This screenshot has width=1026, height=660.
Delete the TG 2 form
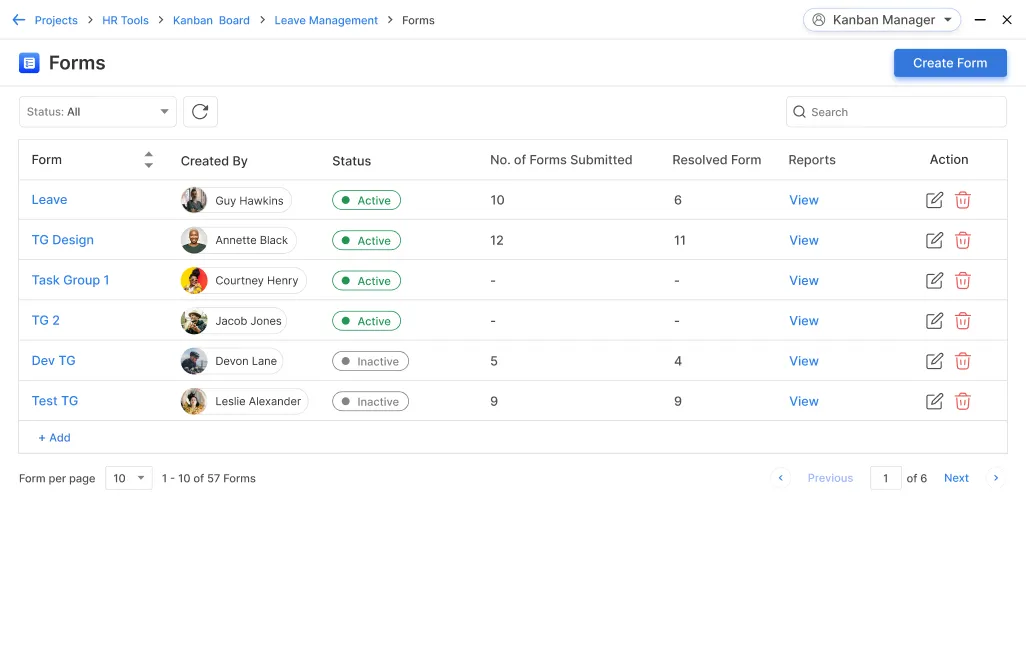[x=962, y=321]
